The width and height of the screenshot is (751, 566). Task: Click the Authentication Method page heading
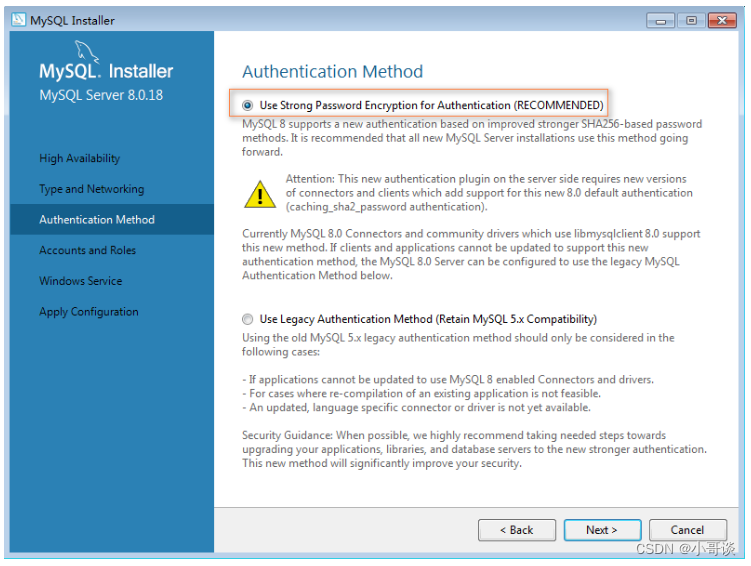click(332, 72)
